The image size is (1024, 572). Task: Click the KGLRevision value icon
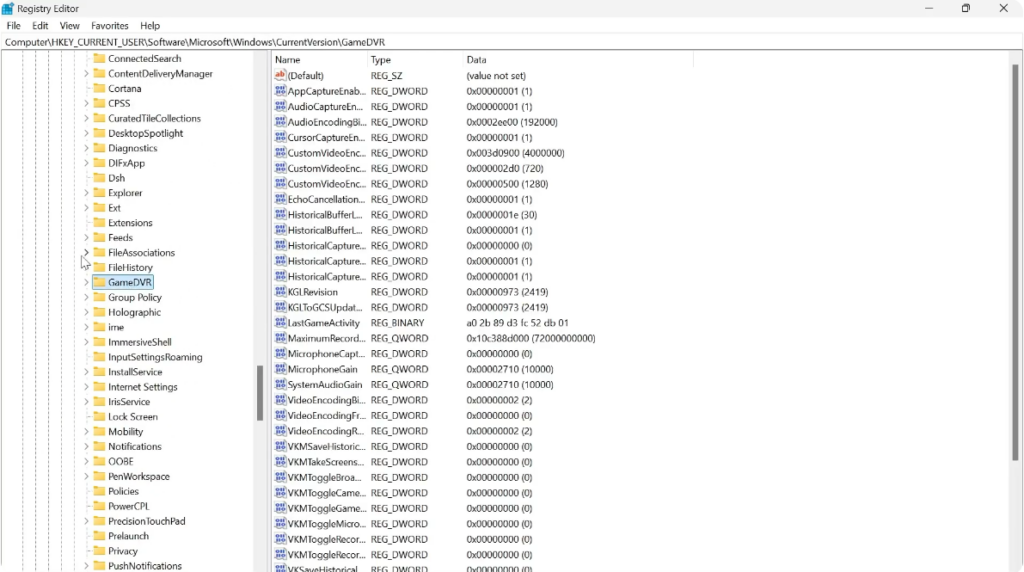[x=280, y=292]
